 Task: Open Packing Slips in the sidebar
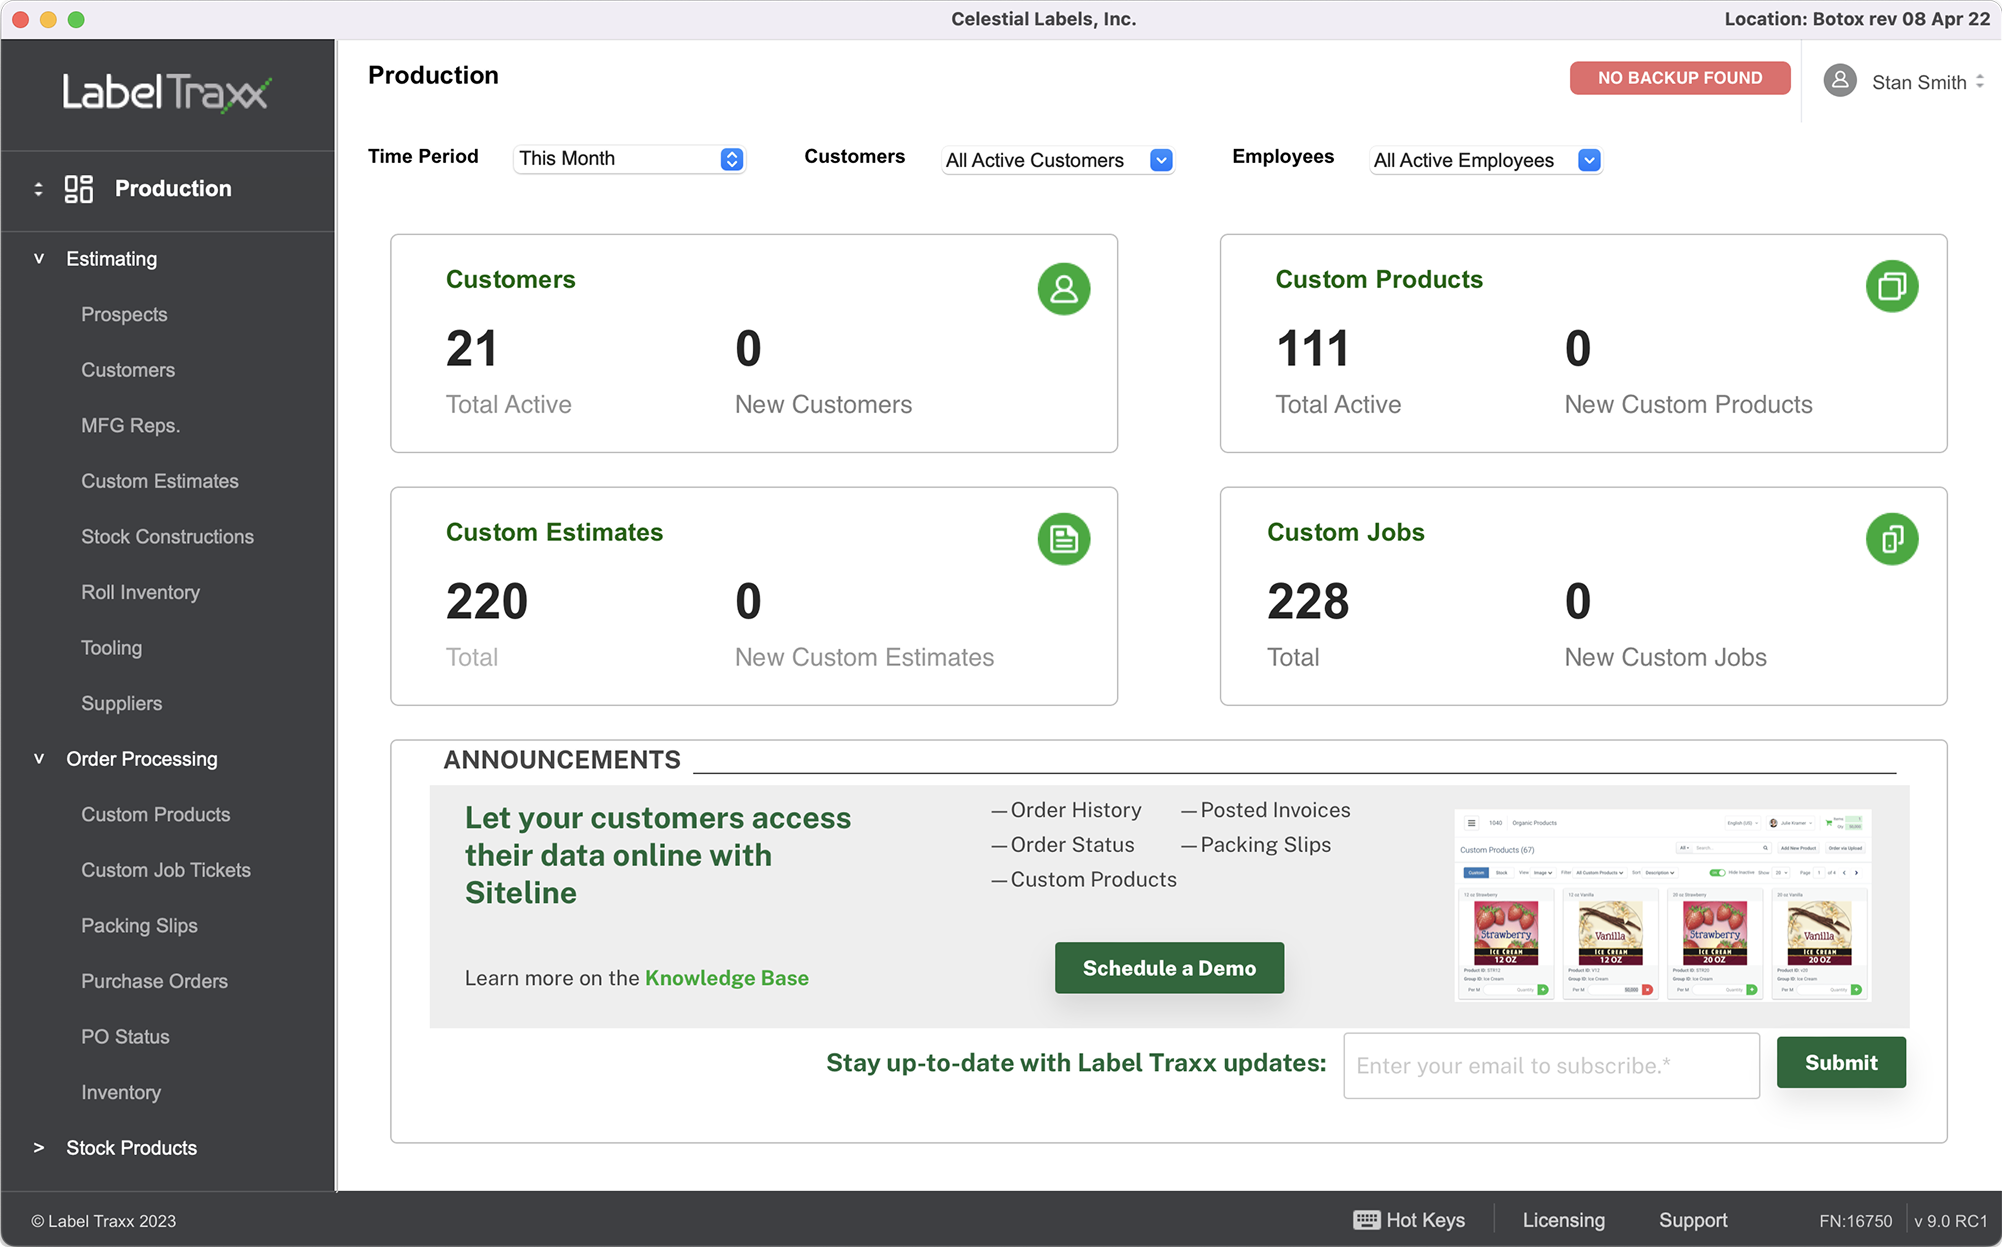pos(139,926)
